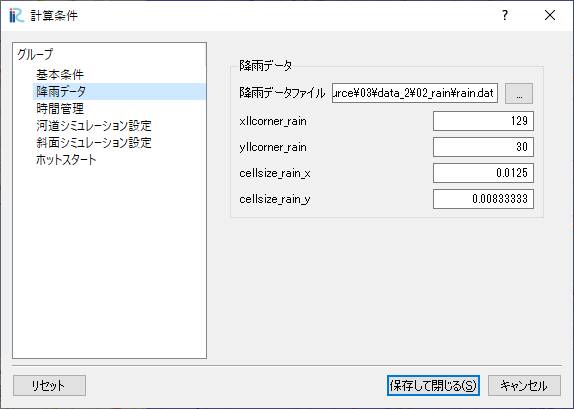Click the iRIC logo icon in title bar

tap(16, 16)
